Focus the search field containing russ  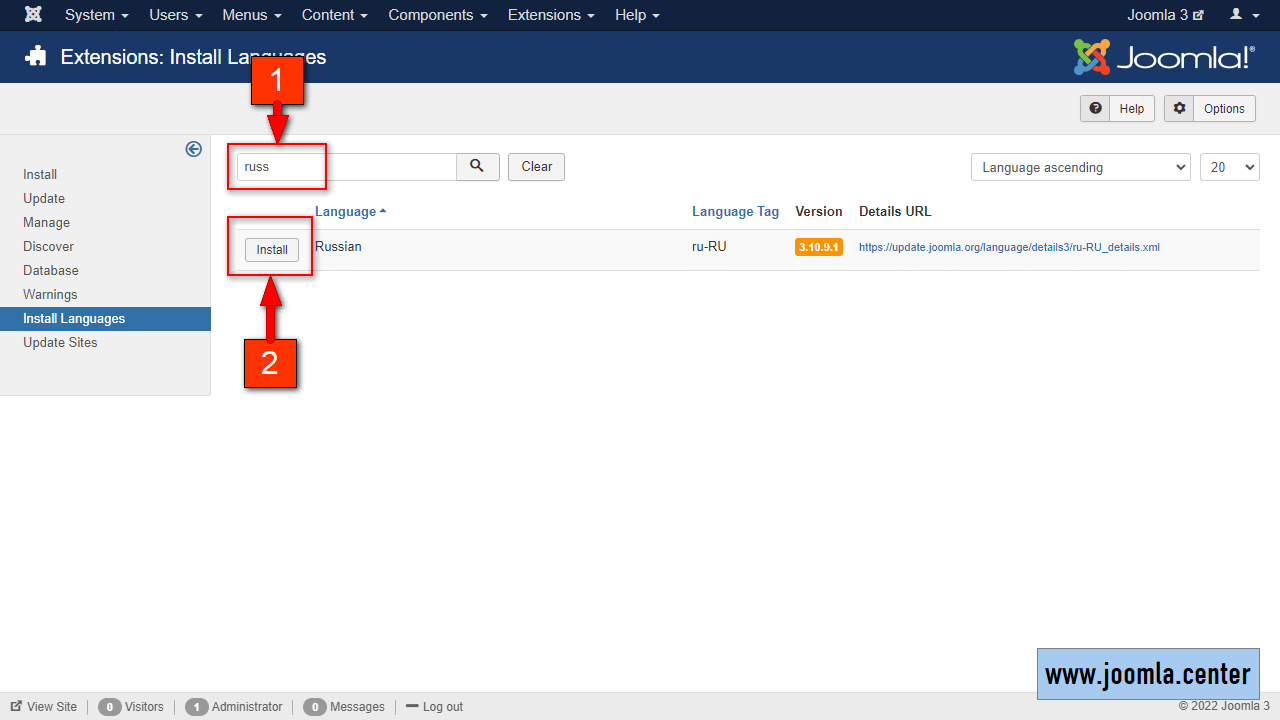pos(346,167)
